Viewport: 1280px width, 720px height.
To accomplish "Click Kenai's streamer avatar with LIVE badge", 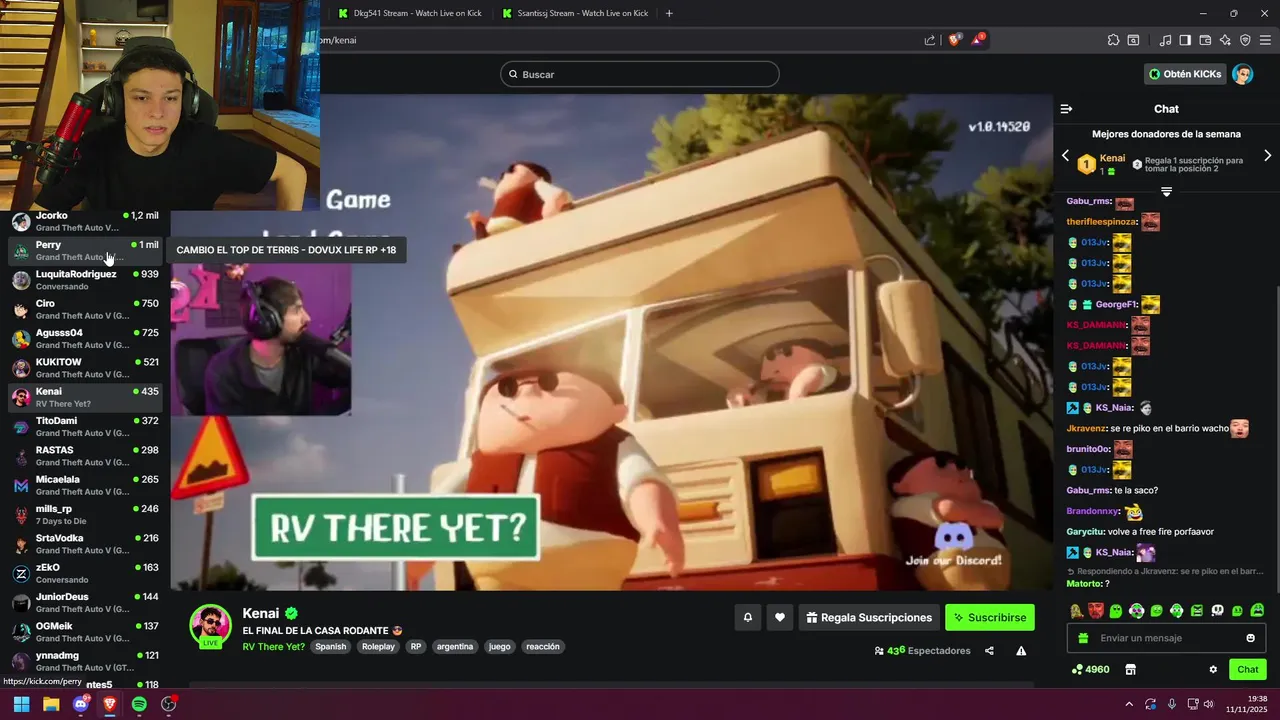I will point(211,627).
